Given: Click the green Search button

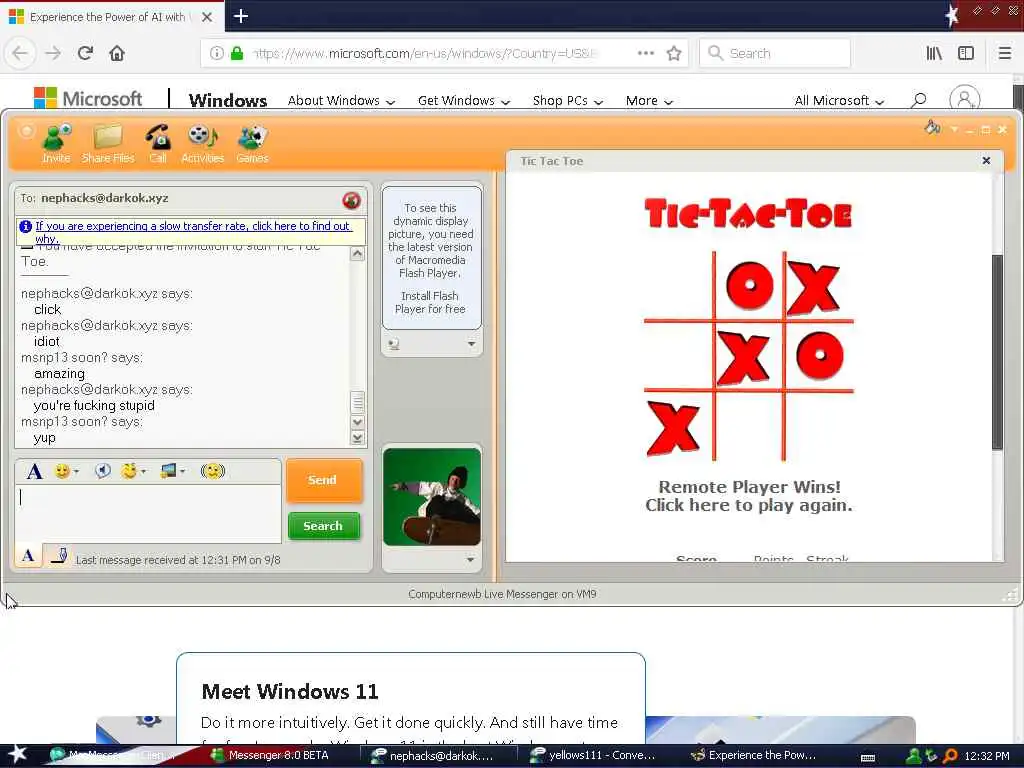Looking at the screenshot, I should click(323, 526).
